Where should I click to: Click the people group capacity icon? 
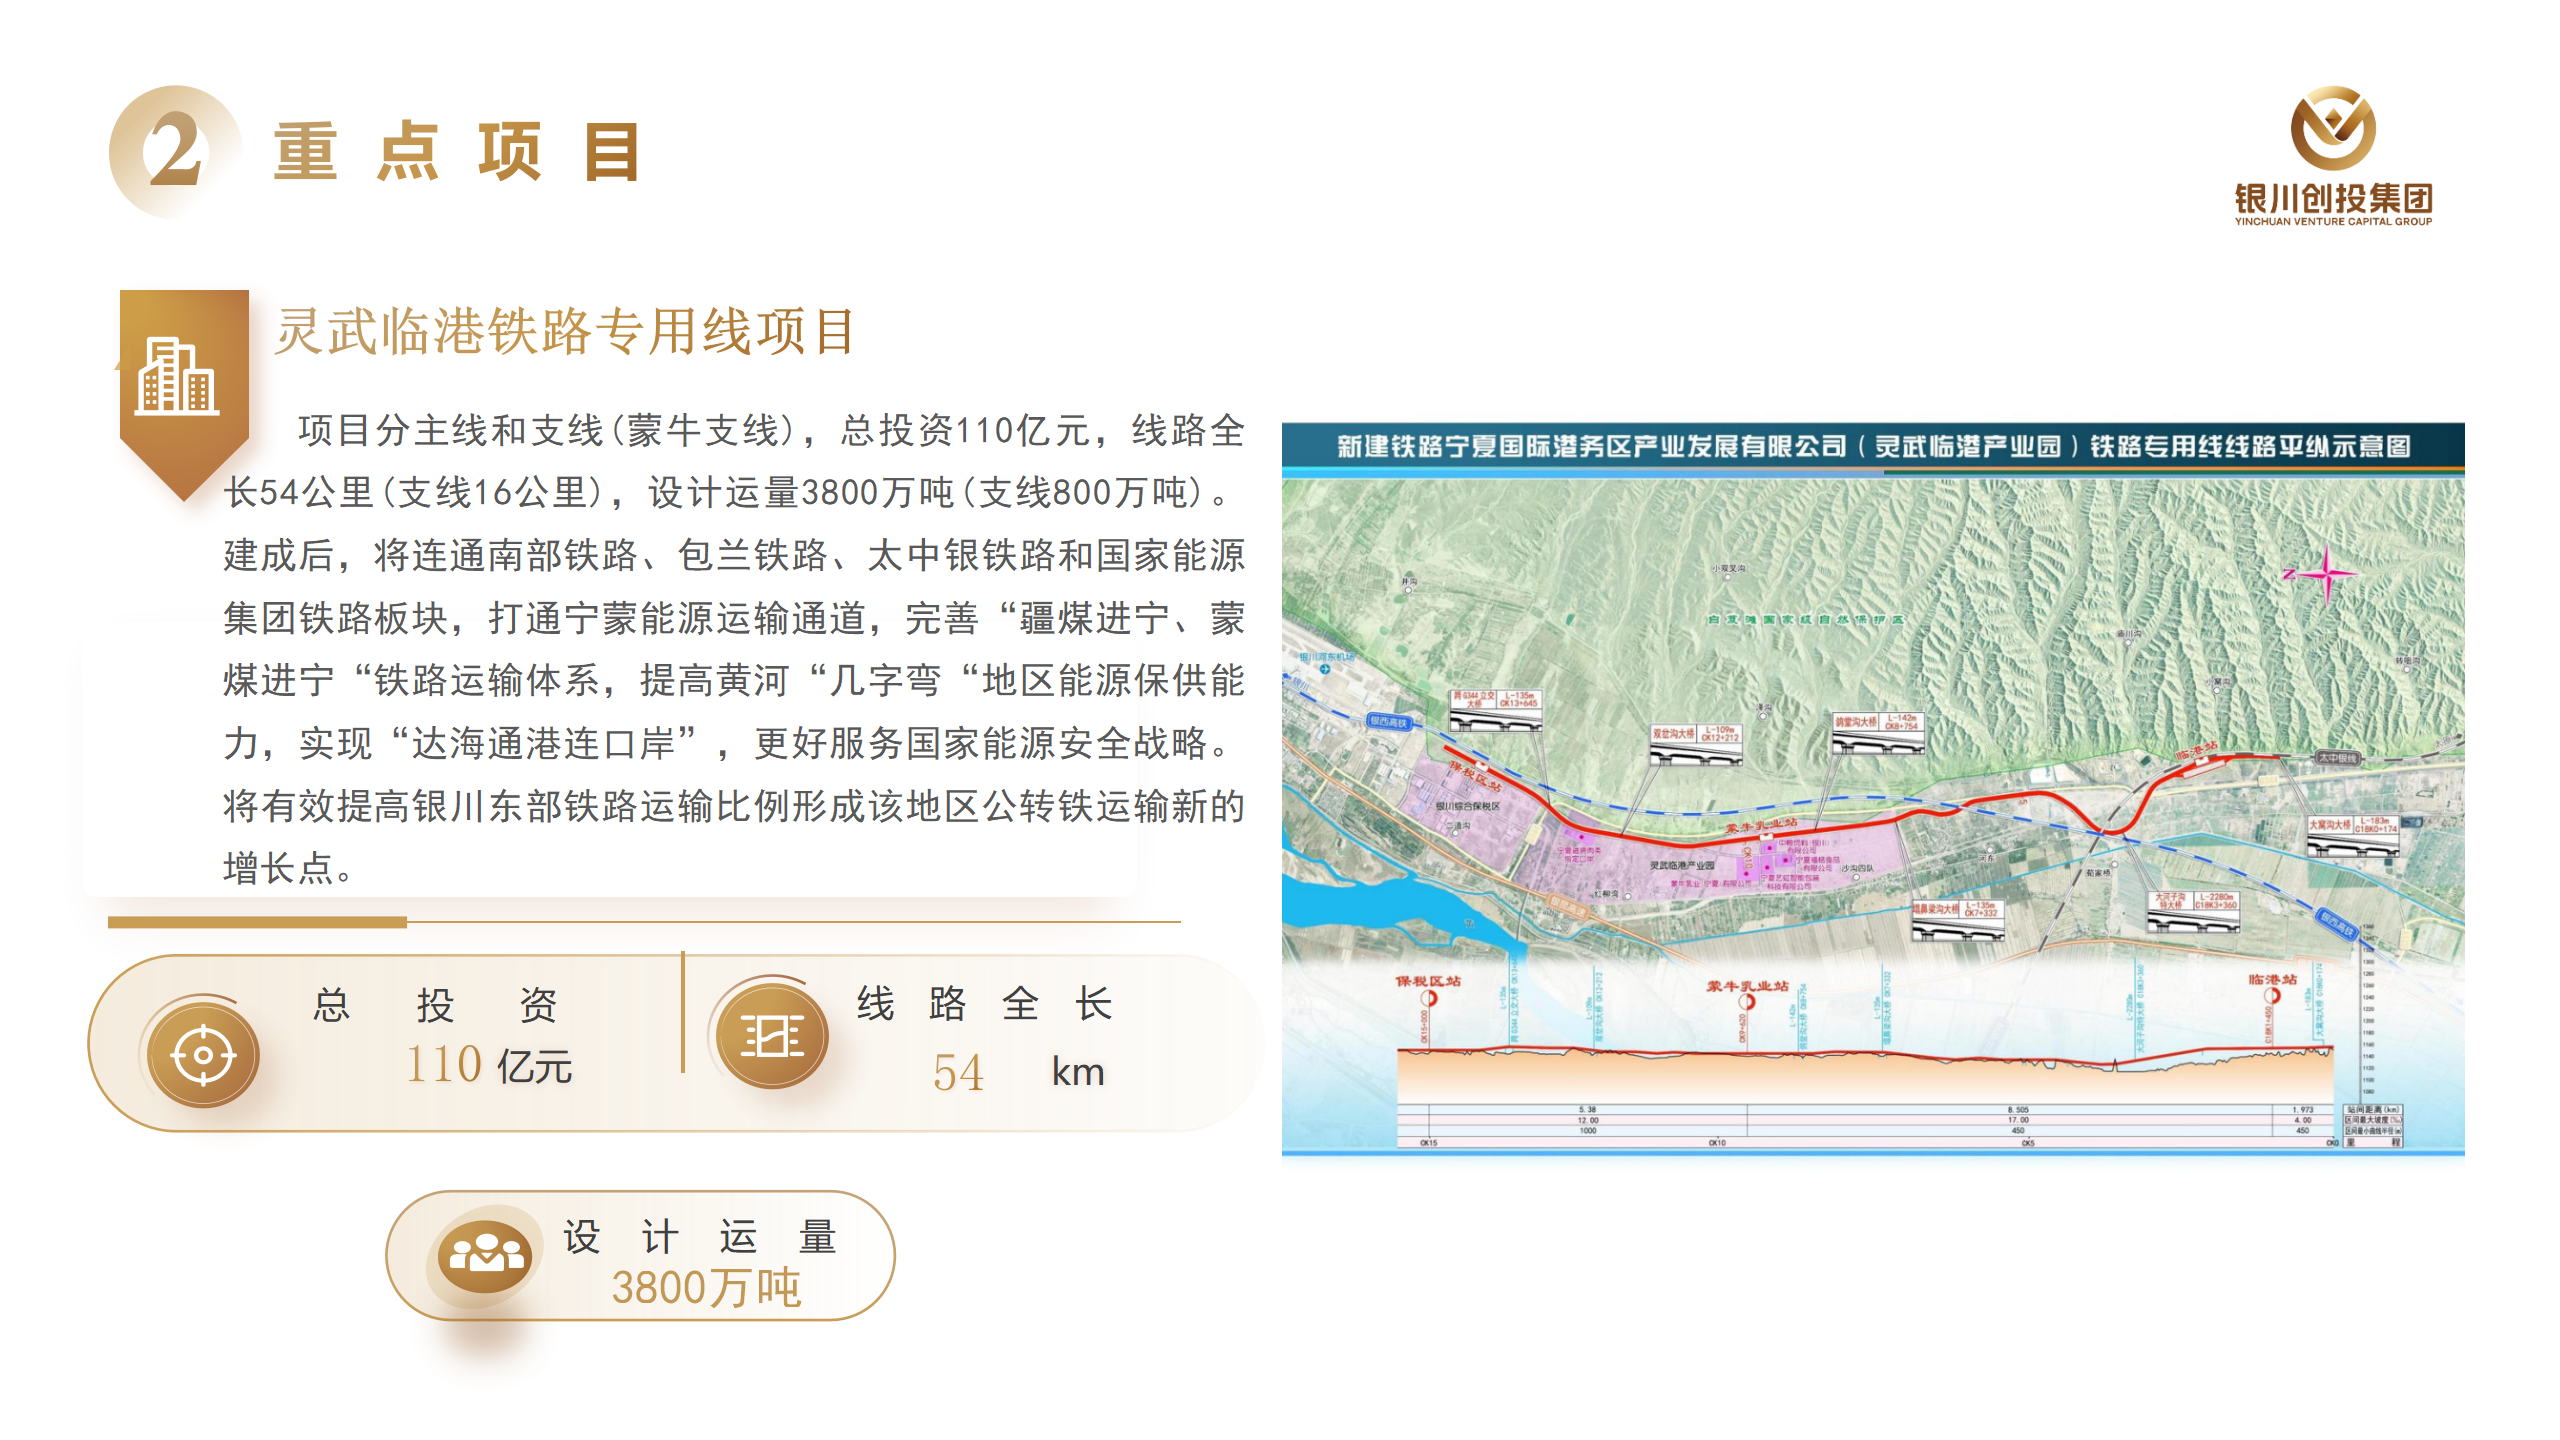tap(486, 1255)
